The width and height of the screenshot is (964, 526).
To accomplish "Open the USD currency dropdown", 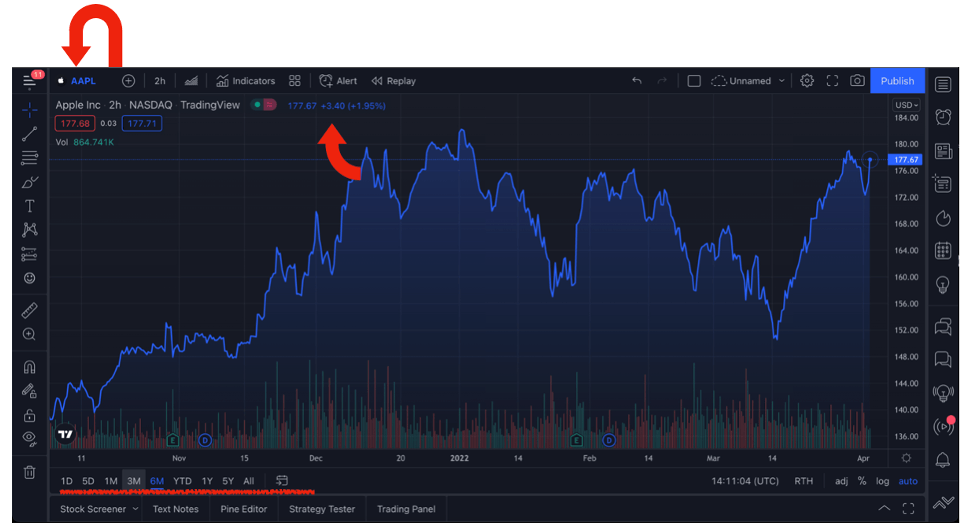I will pos(906,105).
